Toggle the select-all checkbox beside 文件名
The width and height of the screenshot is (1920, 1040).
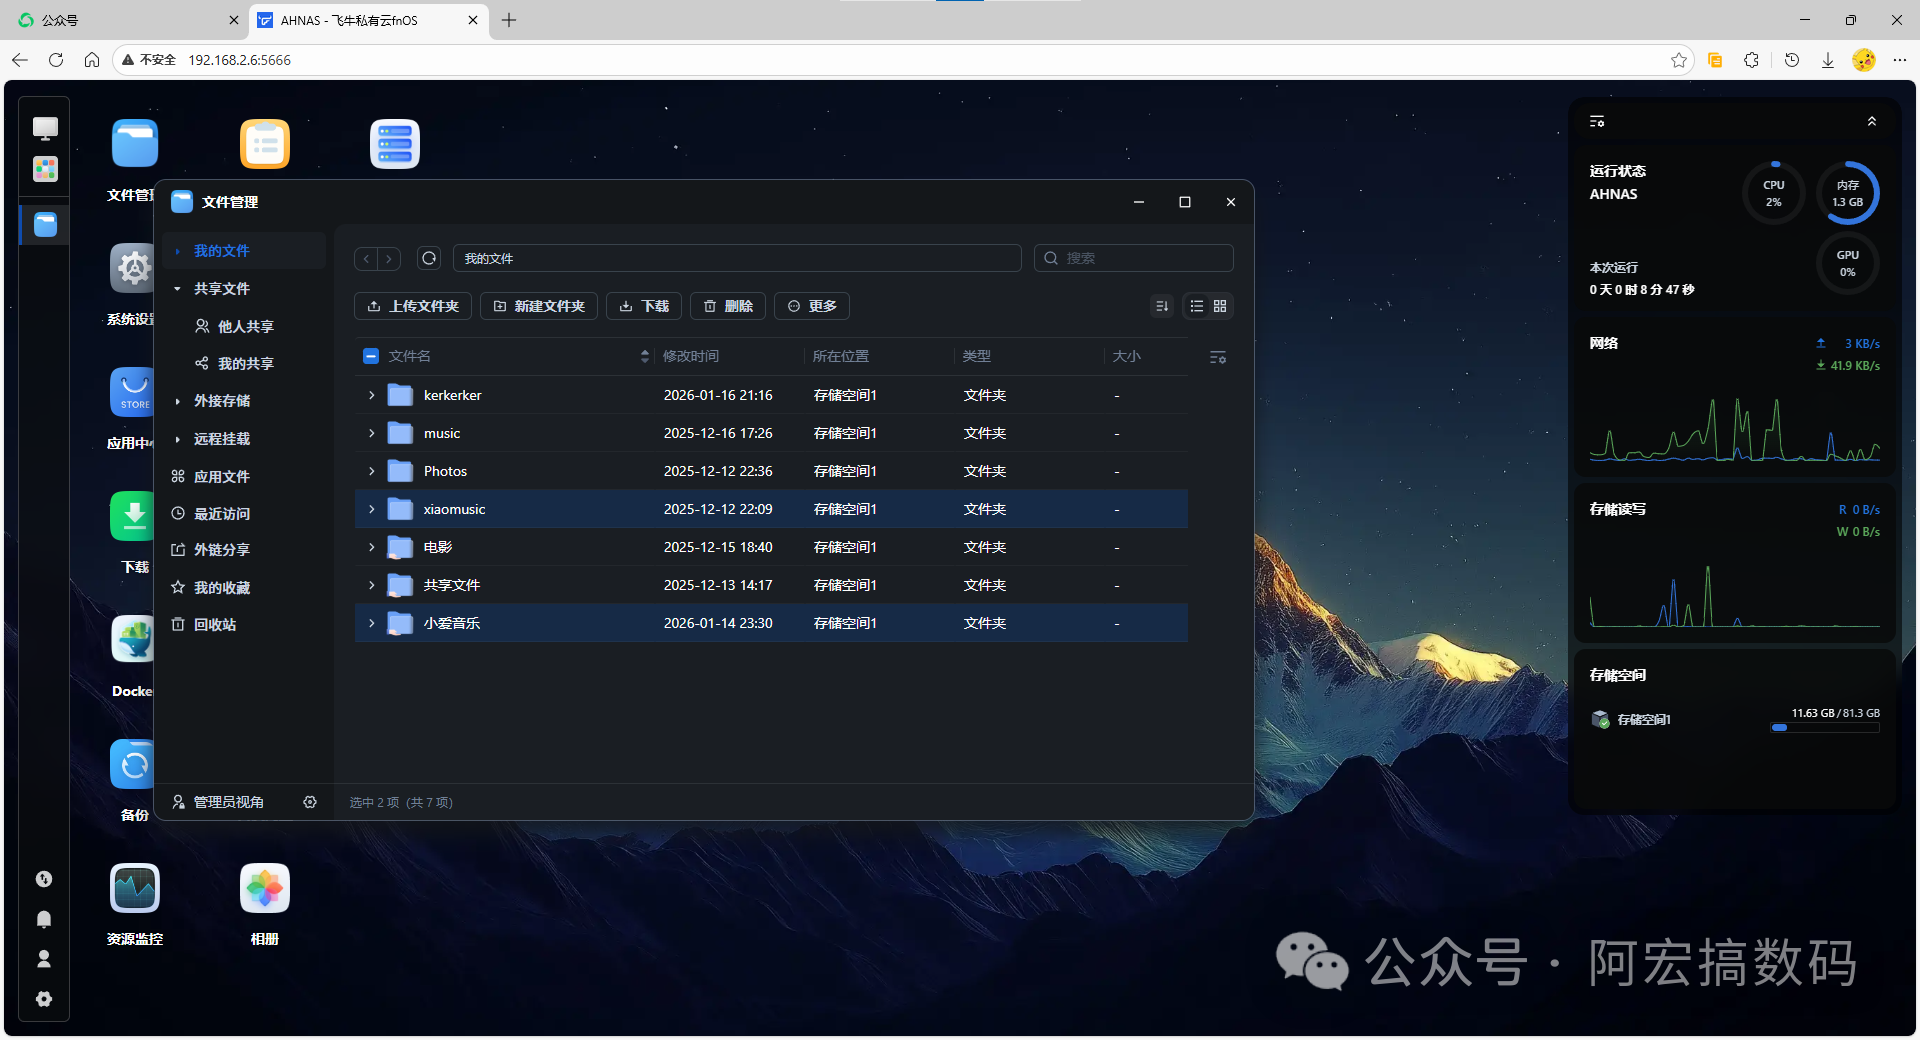371,356
